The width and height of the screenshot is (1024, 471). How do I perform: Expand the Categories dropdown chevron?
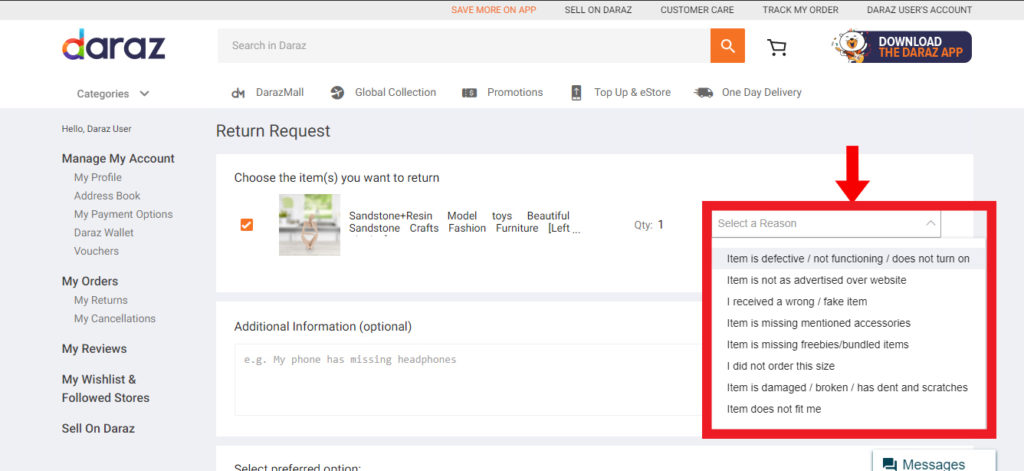144,93
